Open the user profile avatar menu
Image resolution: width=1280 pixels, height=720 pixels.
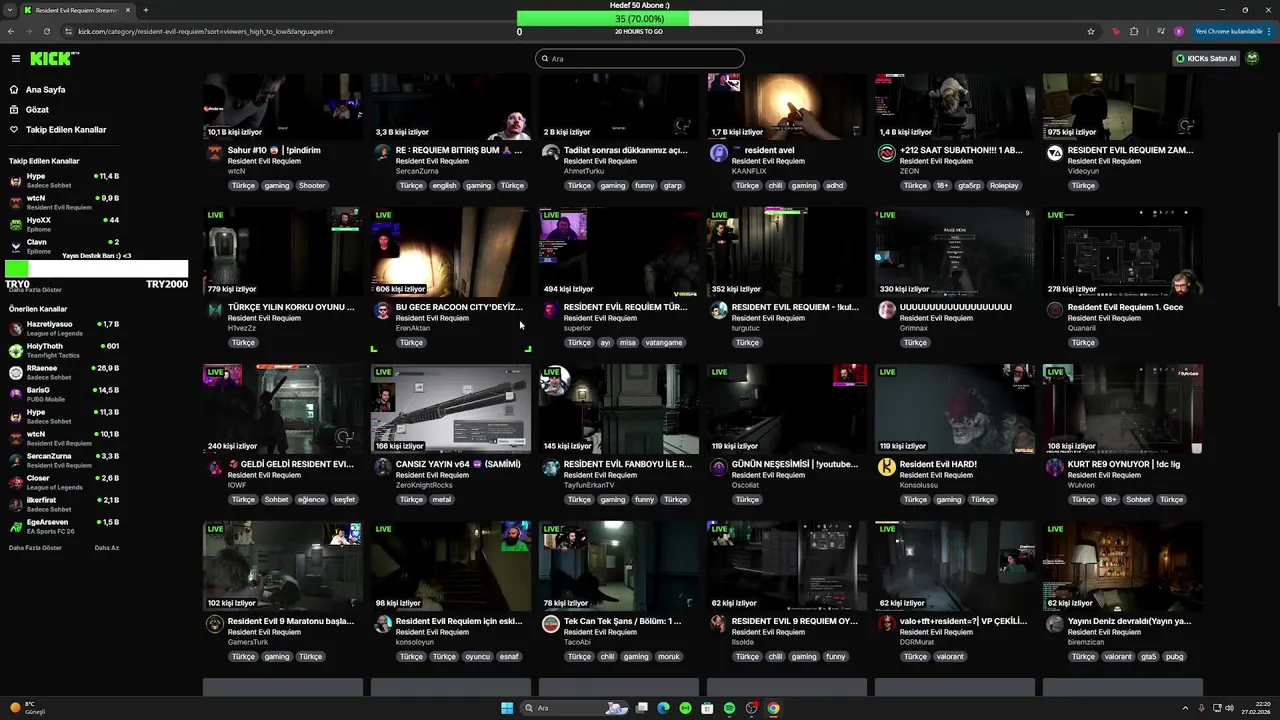click(x=1252, y=59)
